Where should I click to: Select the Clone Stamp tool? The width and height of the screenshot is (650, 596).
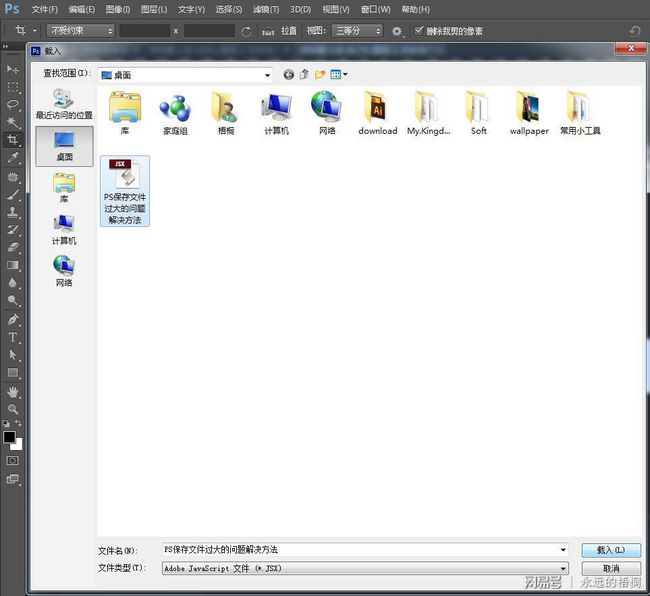pos(12,212)
